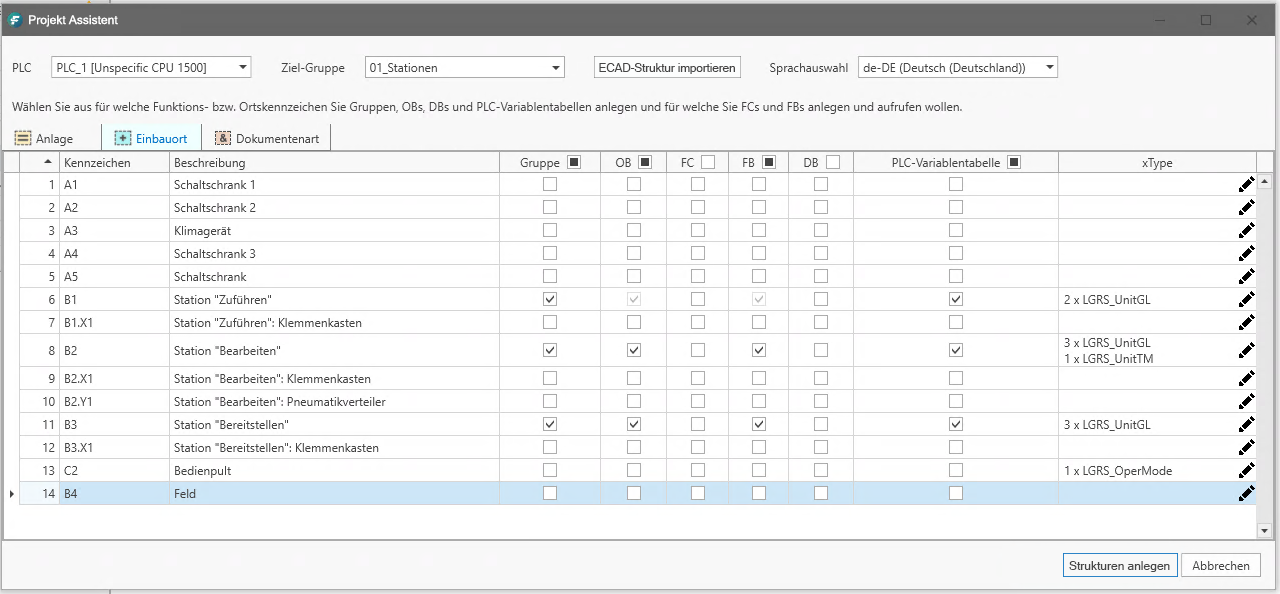
Task: Click the ECAD-Struktur importieren button
Action: pyautogui.click(x=667, y=67)
